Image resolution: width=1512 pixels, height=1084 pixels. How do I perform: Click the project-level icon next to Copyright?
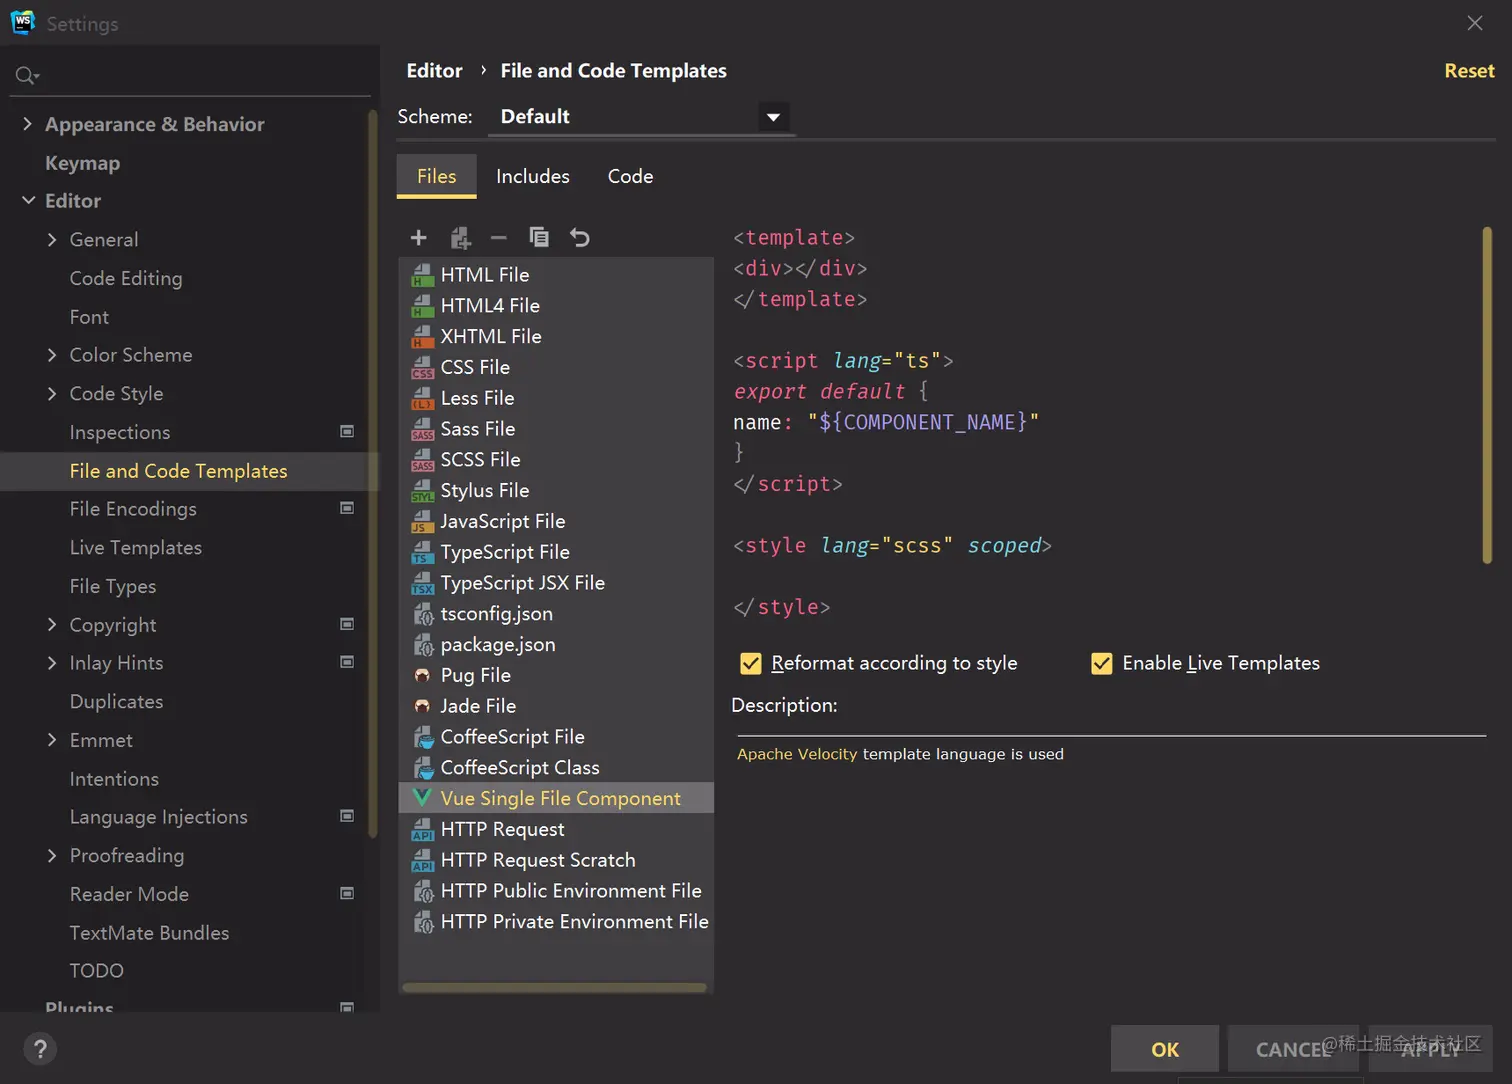(x=347, y=624)
